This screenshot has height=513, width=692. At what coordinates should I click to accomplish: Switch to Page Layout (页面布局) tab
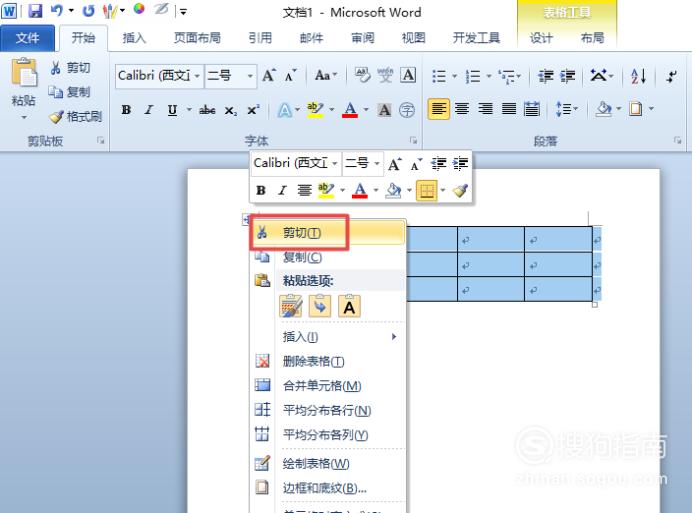197,38
